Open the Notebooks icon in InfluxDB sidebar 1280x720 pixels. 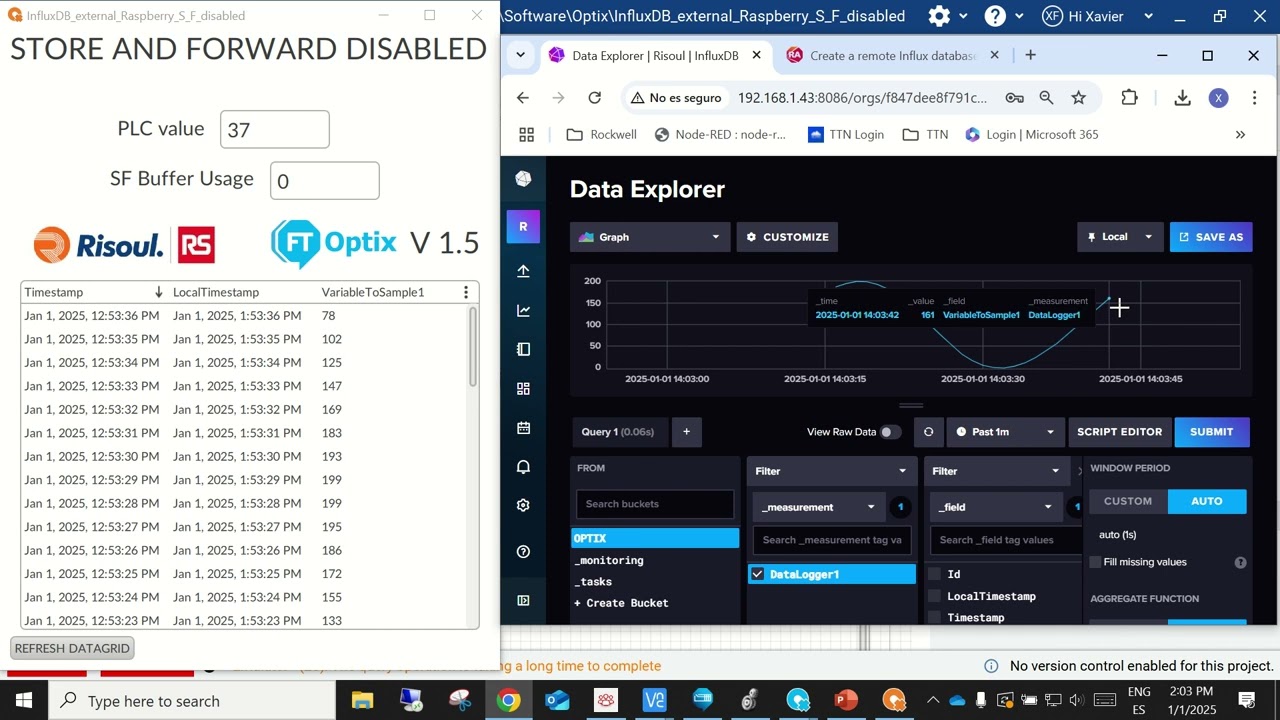click(523, 349)
